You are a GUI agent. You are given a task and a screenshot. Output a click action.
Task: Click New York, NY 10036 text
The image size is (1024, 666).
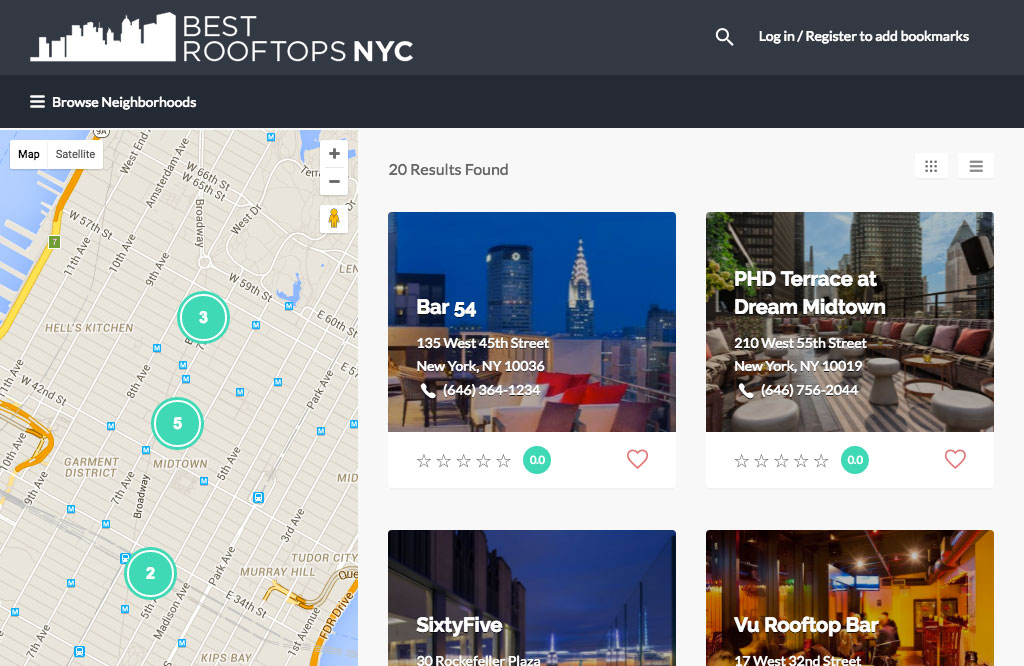click(x=481, y=366)
